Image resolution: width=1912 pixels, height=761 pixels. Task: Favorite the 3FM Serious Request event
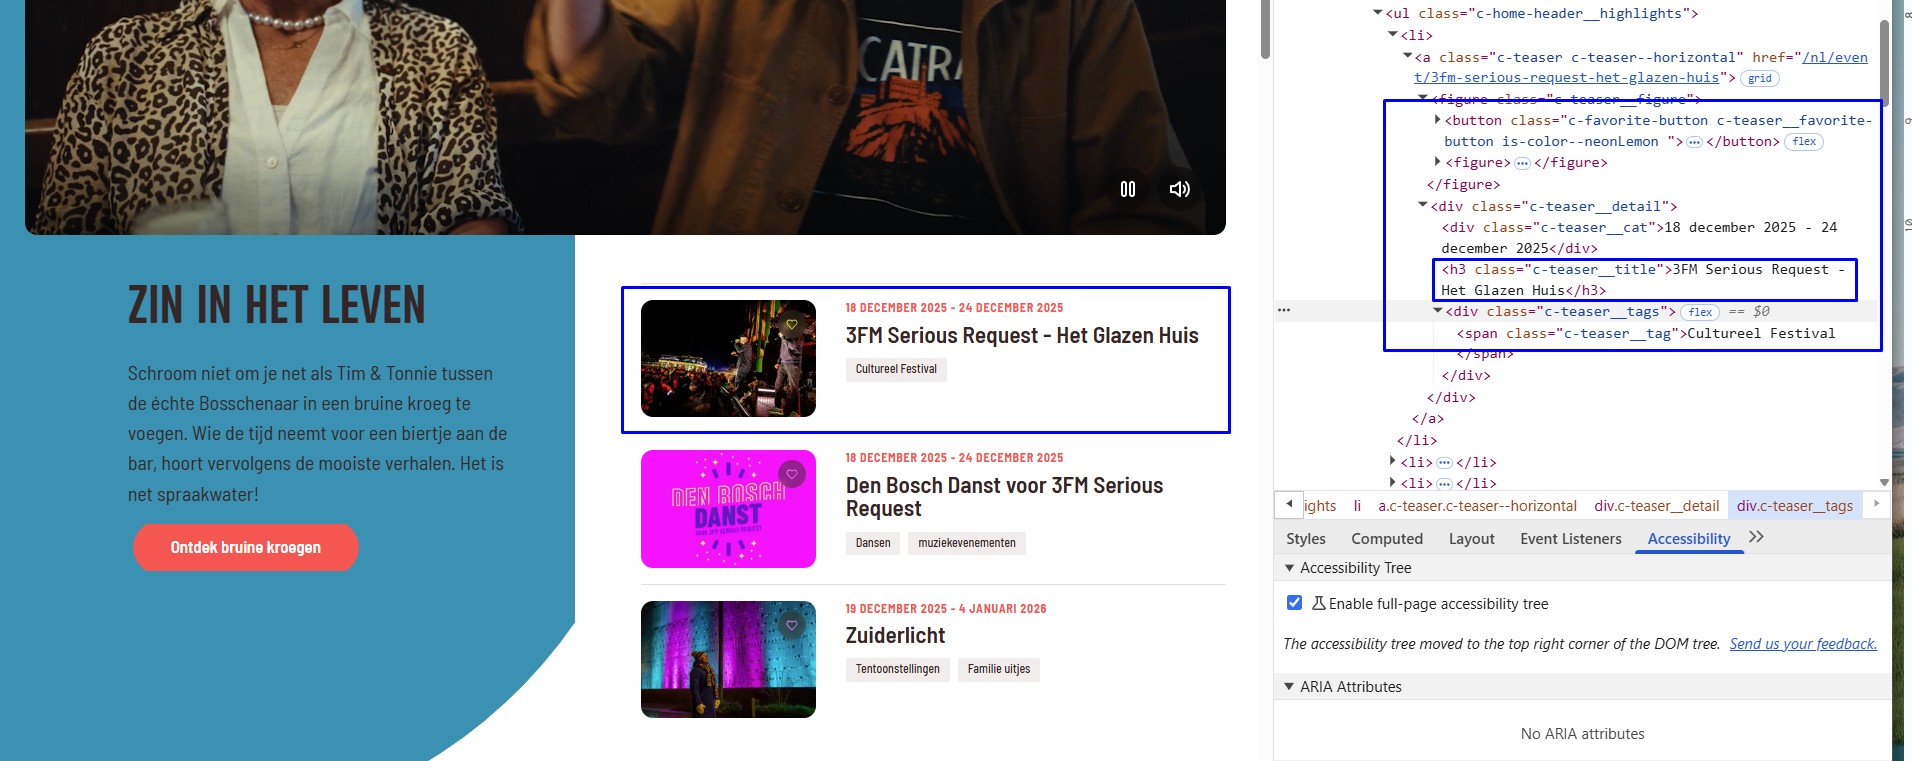pyautogui.click(x=792, y=324)
